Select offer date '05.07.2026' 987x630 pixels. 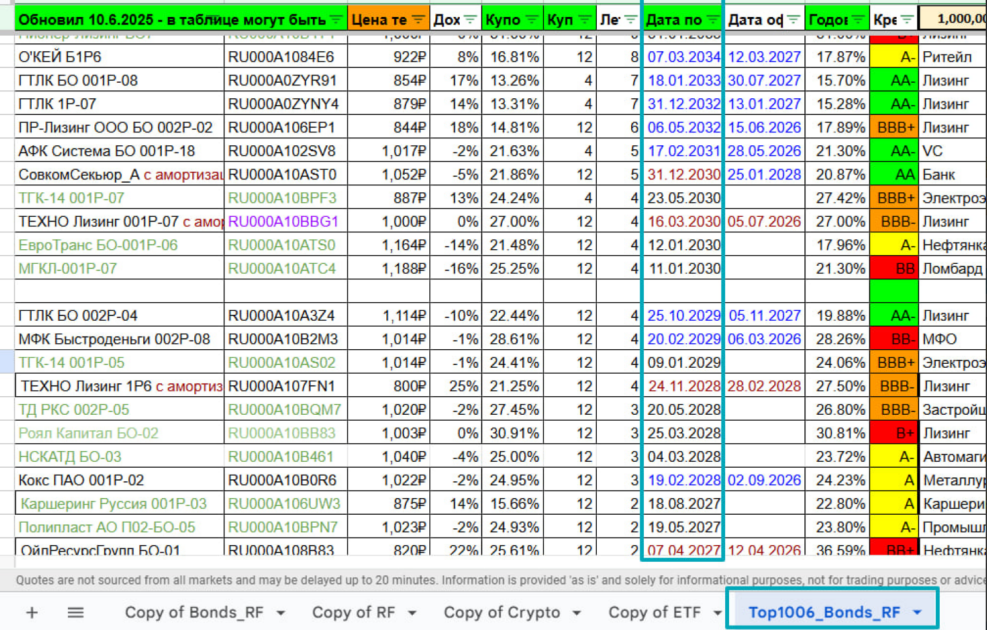(764, 222)
